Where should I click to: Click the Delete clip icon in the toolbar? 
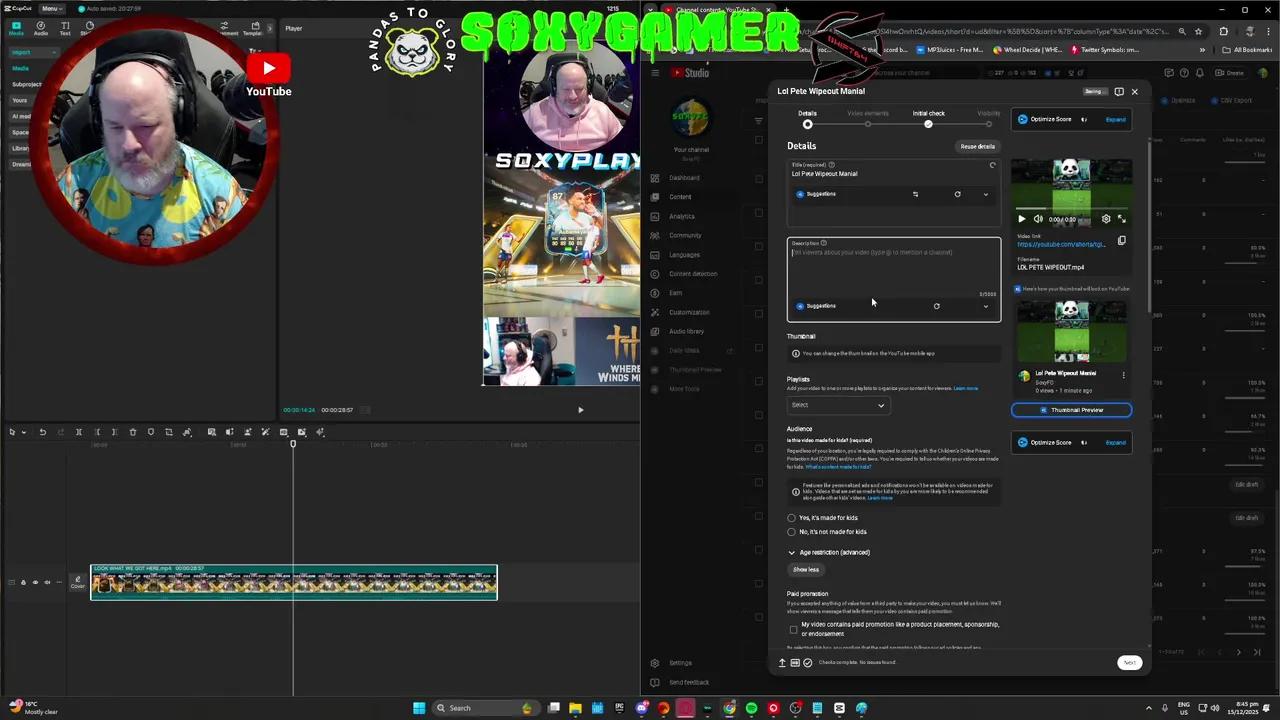pos(133,432)
